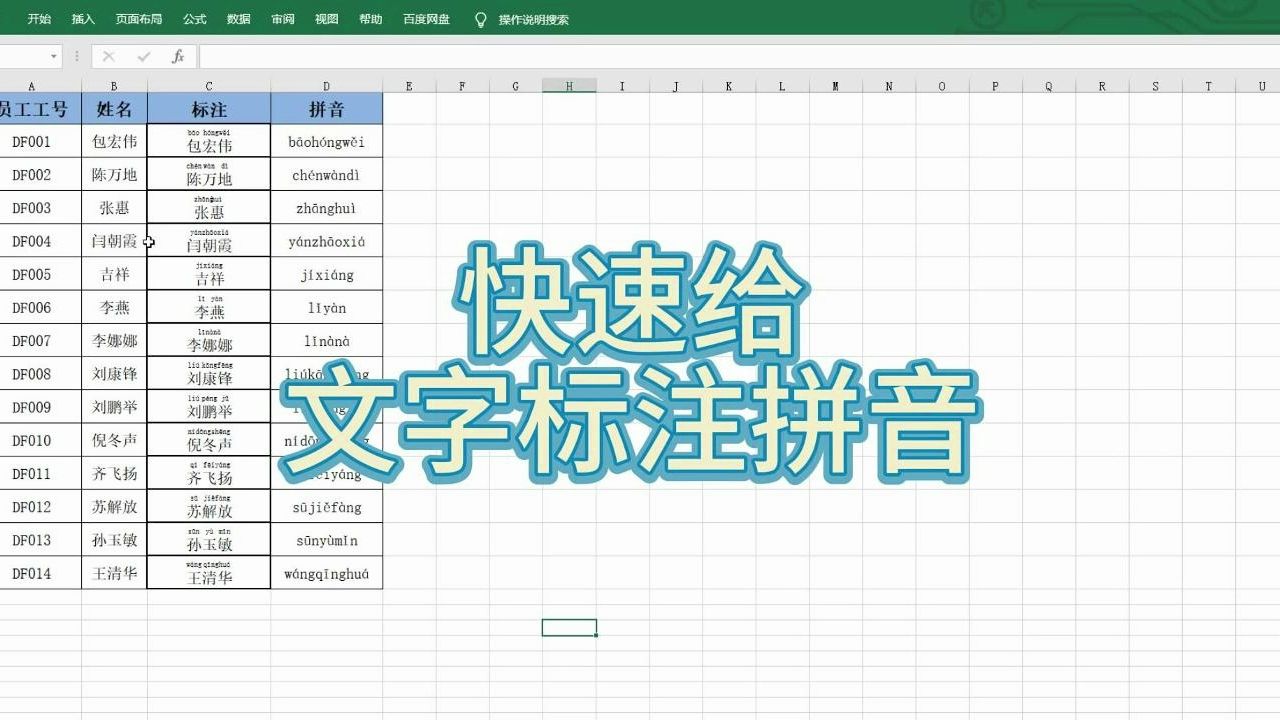Viewport: 1280px width, 720px height.
Task: Select column H by clicking its header
Action: (568, 85)
